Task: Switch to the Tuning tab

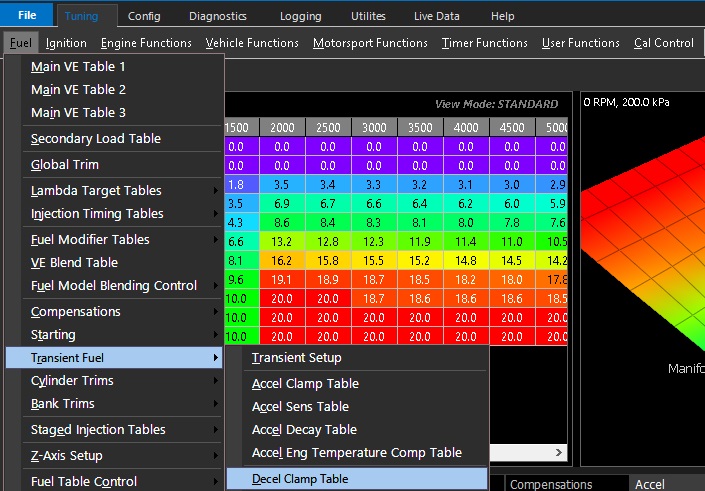Action: coord(81,16)
